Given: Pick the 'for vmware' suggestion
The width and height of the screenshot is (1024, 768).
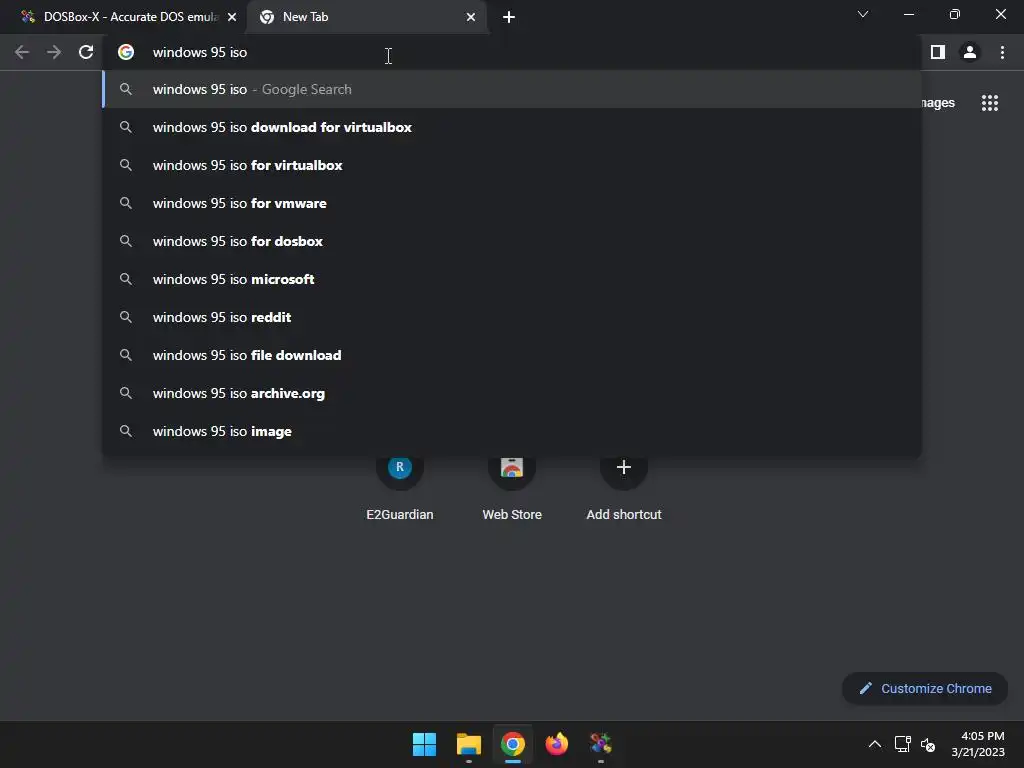Looking at the screenshot, I should point(512,203).
